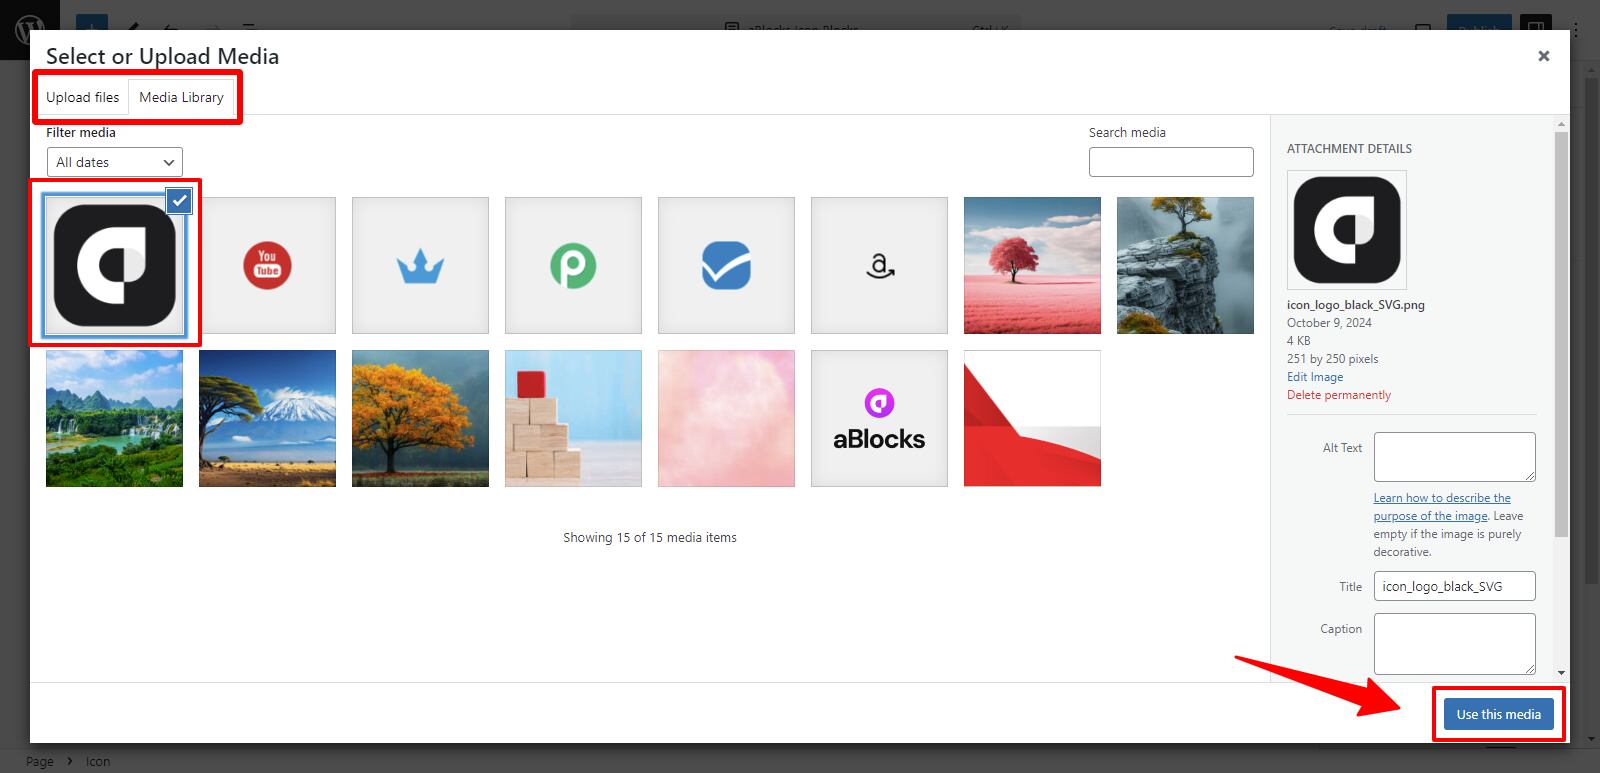The image size is (1600, 773).
Task: Select the YouTube logo thumbnail
Action: pos(267,265)
